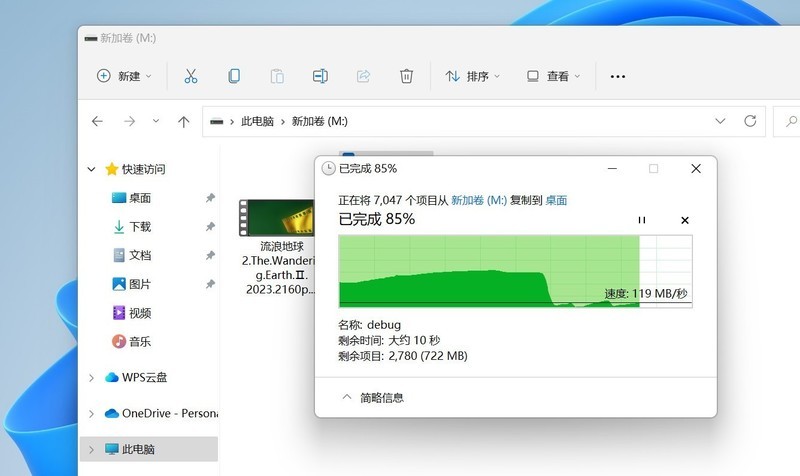This screenshot has height=476, width=800.
Task: Close the copy progress dialog window
Action: pos(696,168)
